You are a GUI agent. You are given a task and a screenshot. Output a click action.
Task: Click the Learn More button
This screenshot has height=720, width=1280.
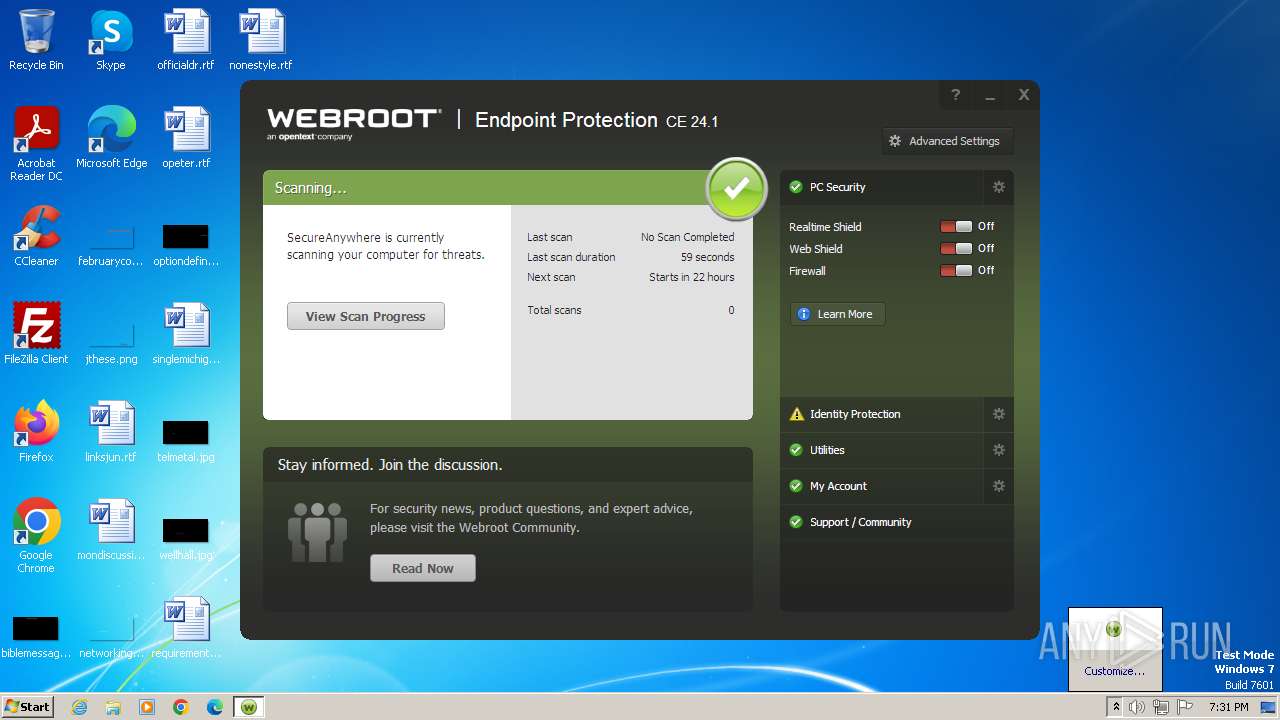[x=837, y=314]
